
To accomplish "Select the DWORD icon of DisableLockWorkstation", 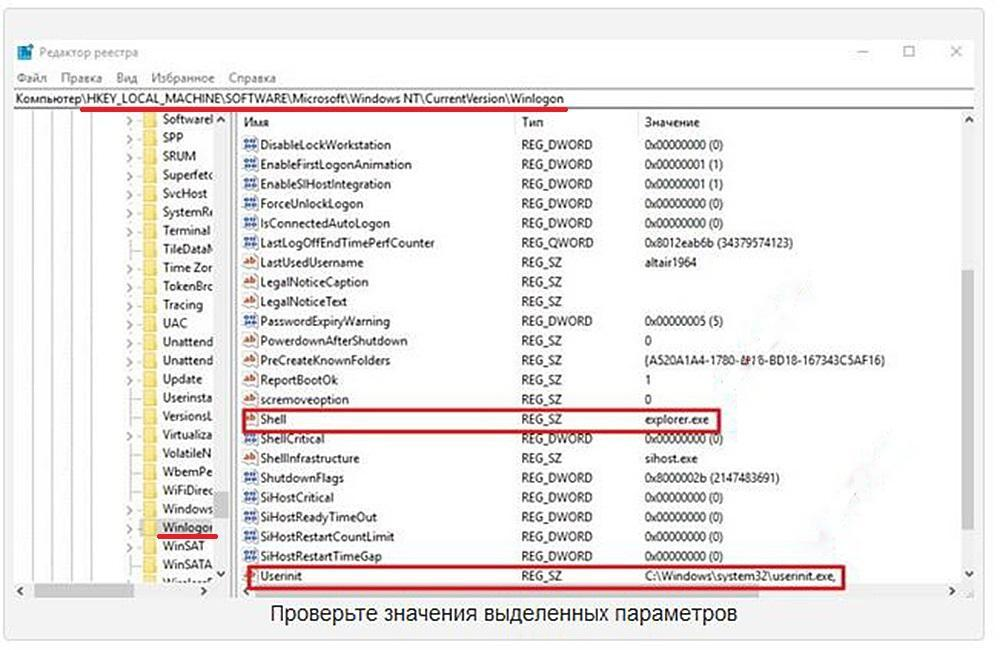I will 250,144.
